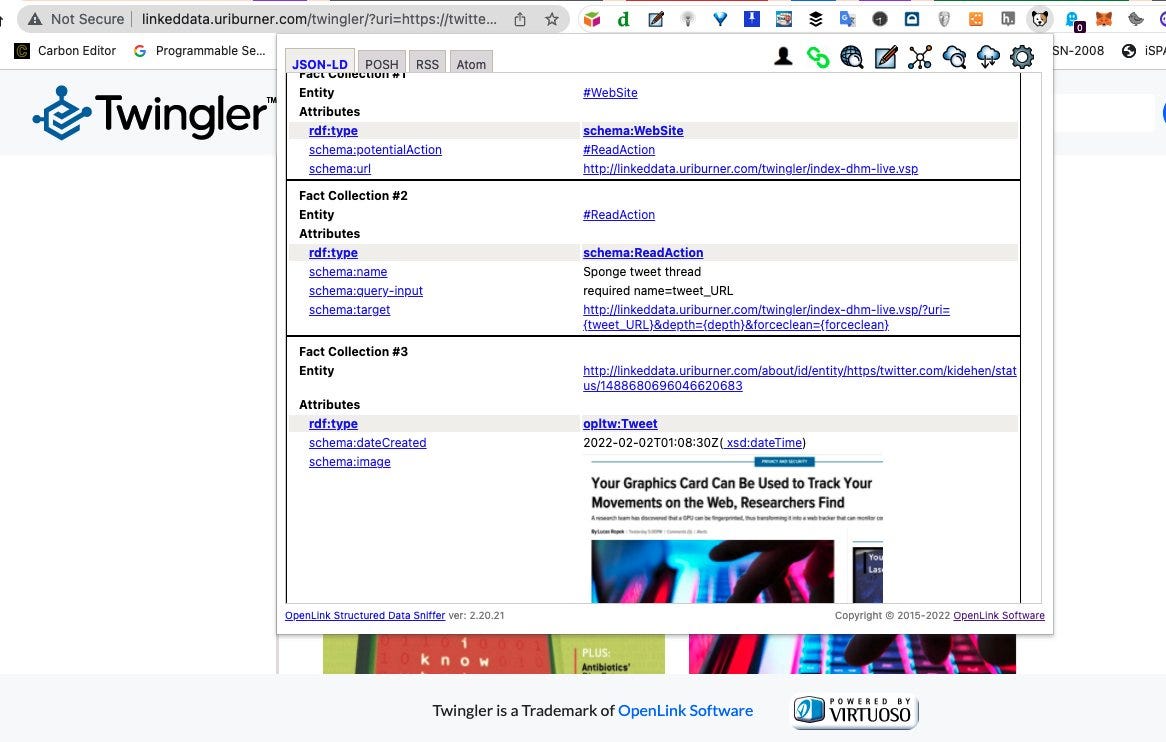Click the 'Fact Collection #3' heading

click(353, 352)
